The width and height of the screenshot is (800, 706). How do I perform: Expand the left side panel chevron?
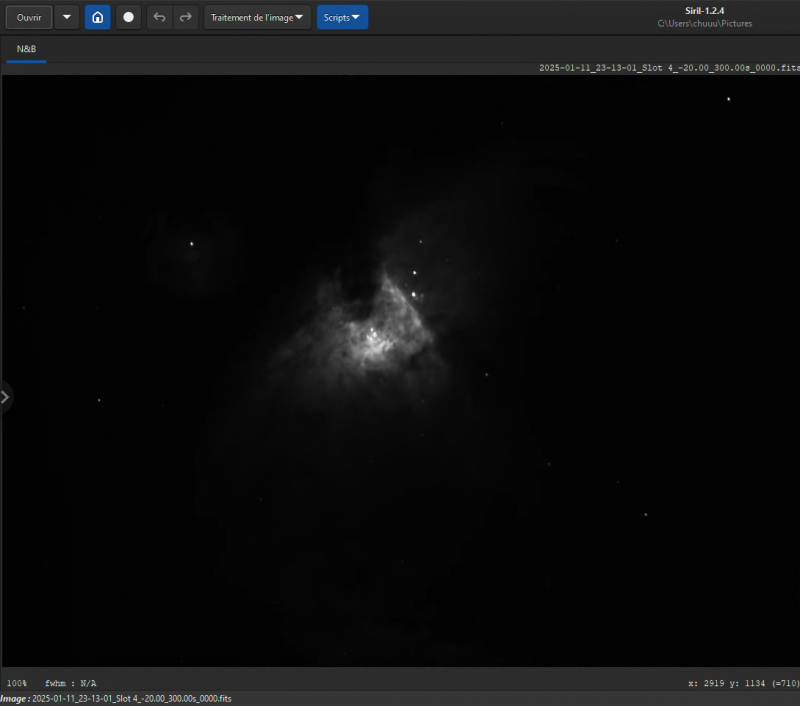click(5, 397)
